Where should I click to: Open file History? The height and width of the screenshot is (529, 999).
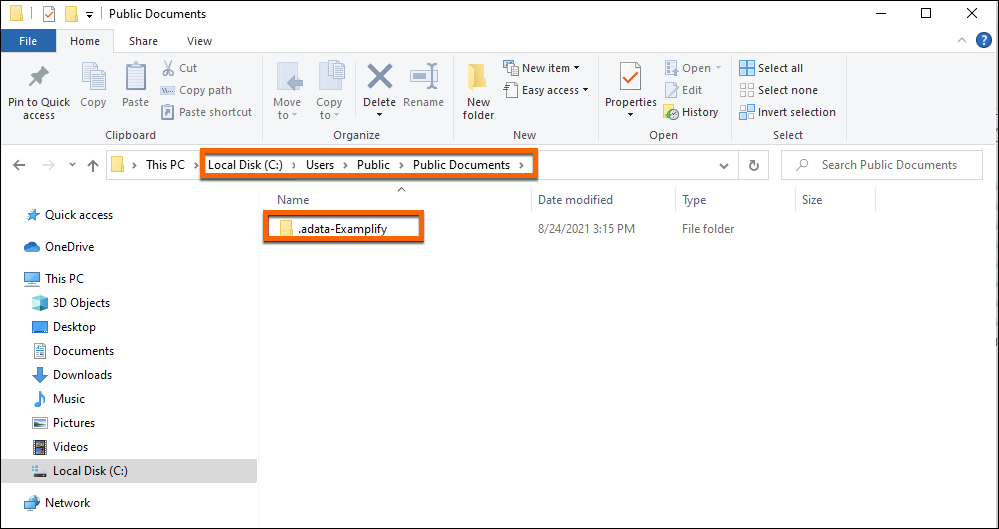point(691,112)
